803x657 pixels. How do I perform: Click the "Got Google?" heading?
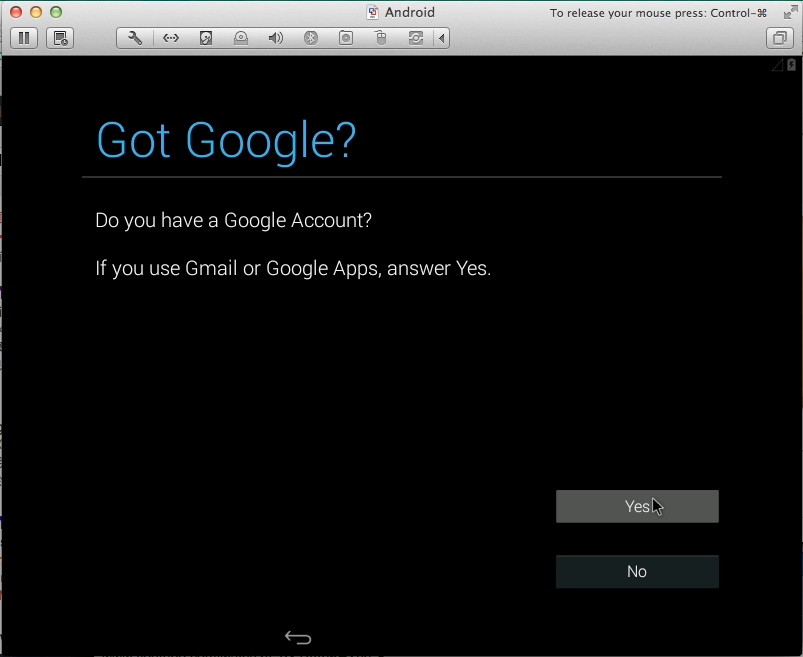click(x=226, y=141)
